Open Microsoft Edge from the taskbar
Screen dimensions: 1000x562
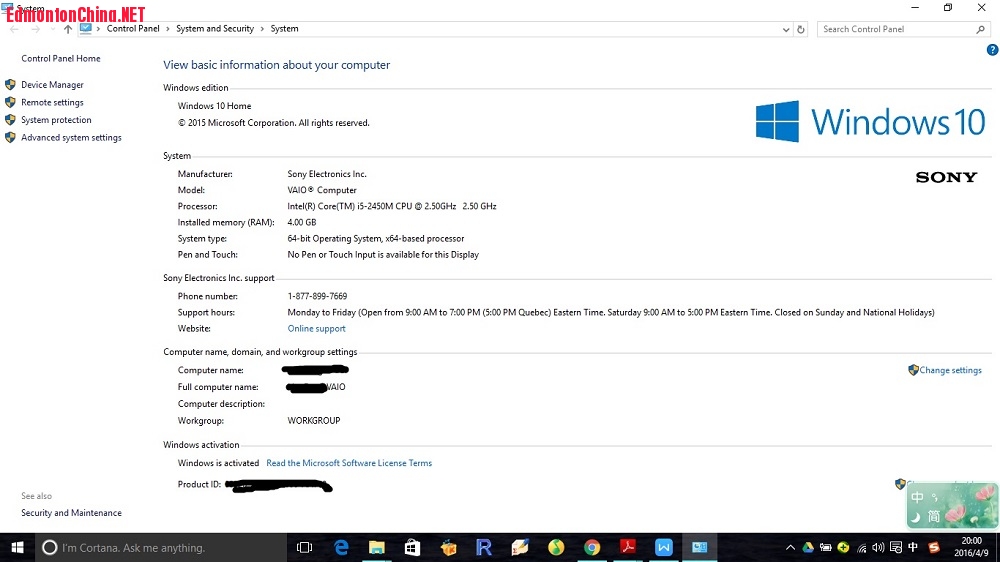[341, 547]
